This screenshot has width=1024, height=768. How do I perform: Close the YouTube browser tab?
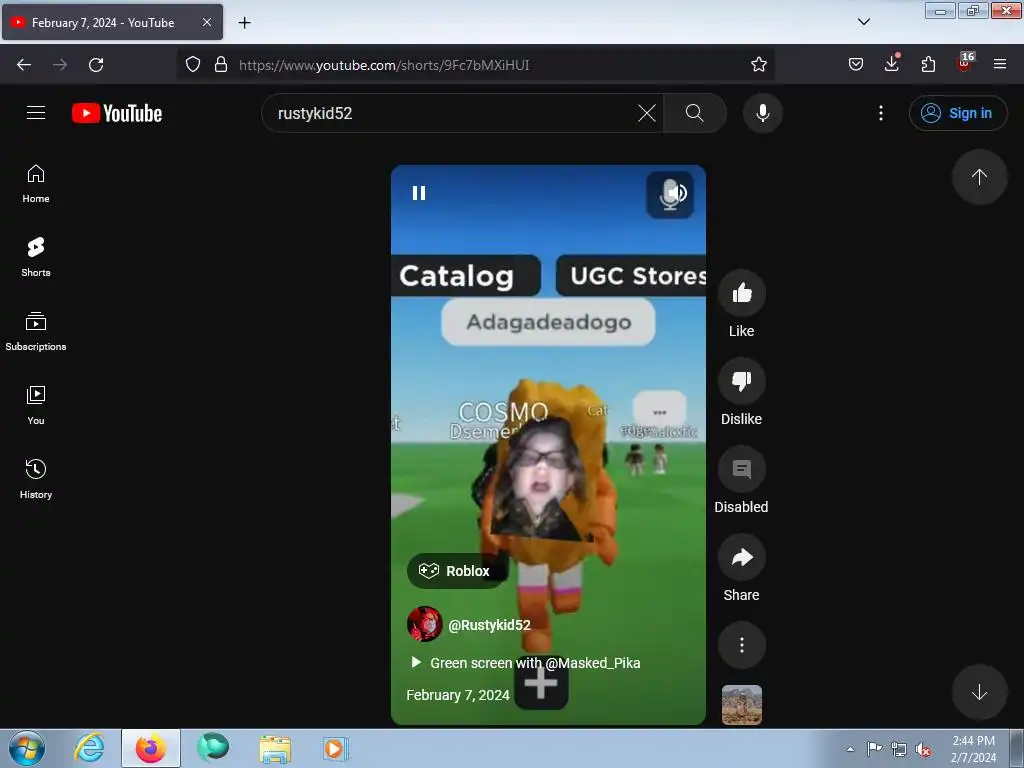pos(206,22)
